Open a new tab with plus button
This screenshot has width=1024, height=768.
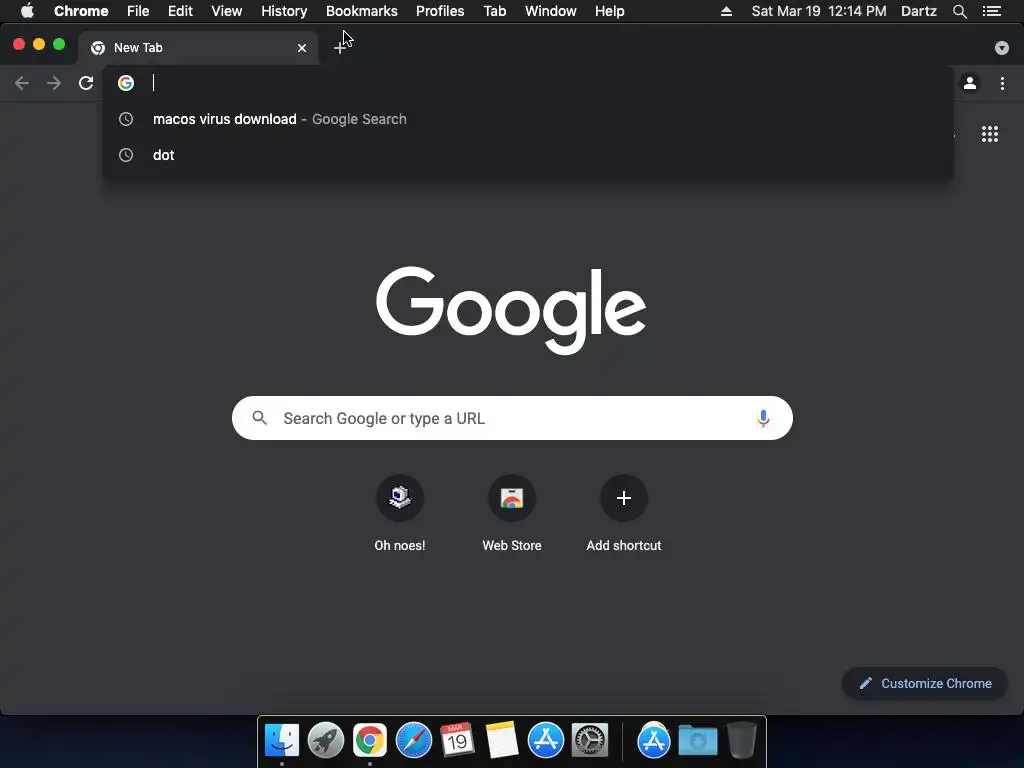pyautogui.click(x=340, y=48)
